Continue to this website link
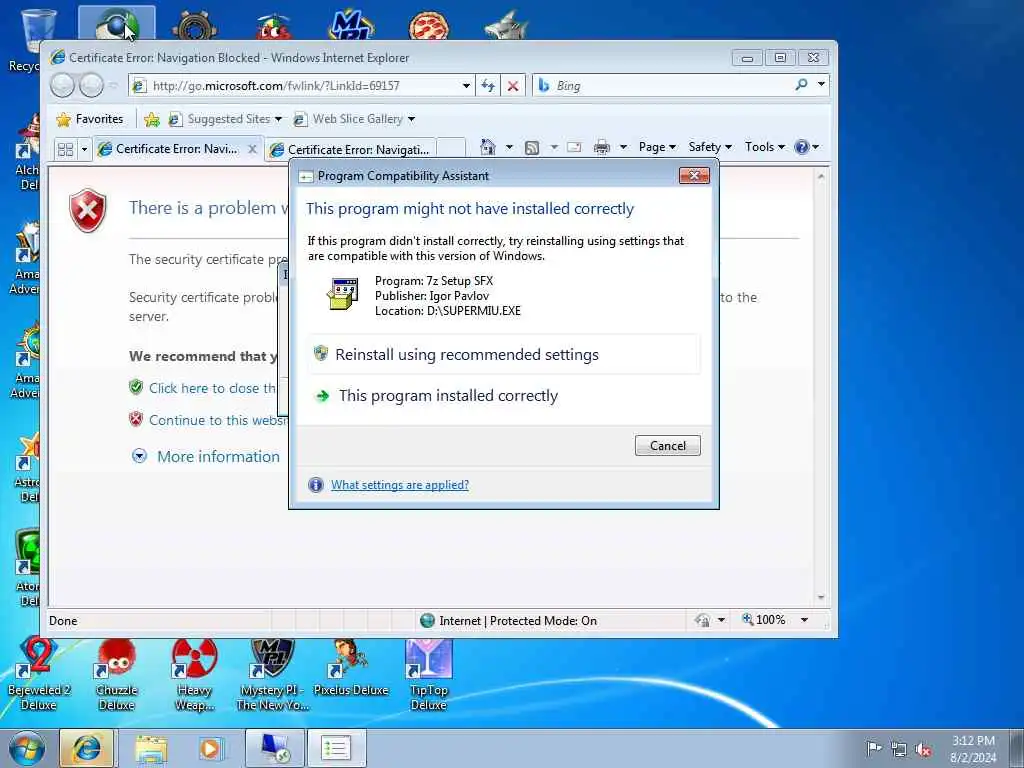The width and height of the screenshot is (1024, 768). click(x=217, y=420)
